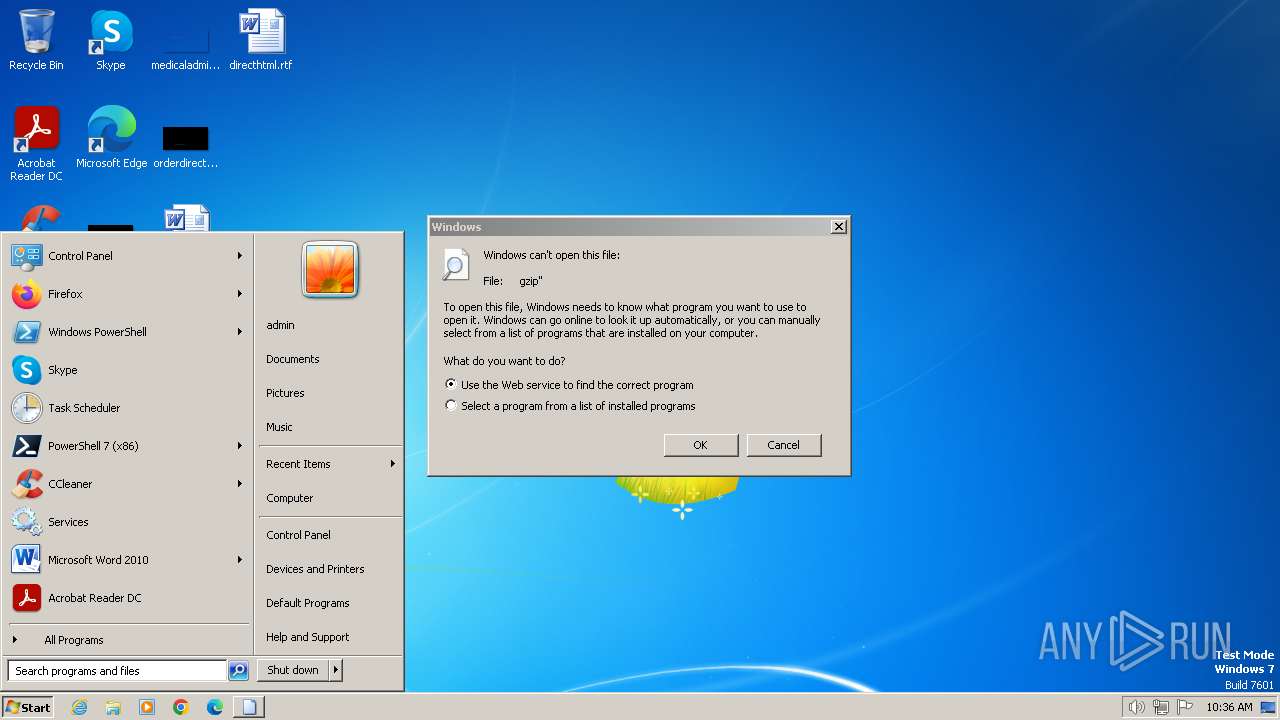Expand the Recent Items submenu arrow
This screenshot has height=720, width=1280.
pyautogui.click(x=393, y=464)
